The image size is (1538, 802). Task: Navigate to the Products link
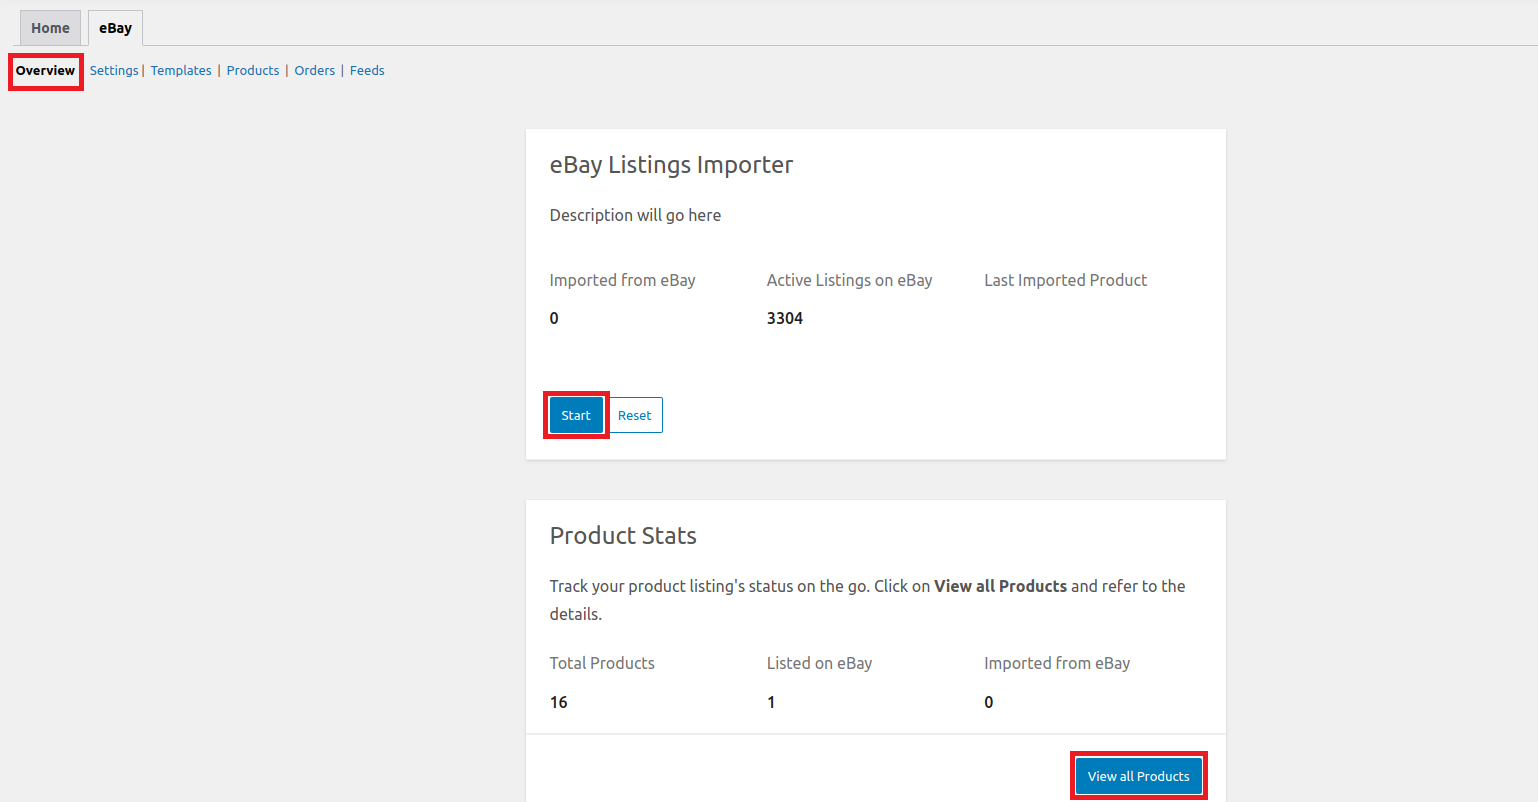tap(253, 71)
